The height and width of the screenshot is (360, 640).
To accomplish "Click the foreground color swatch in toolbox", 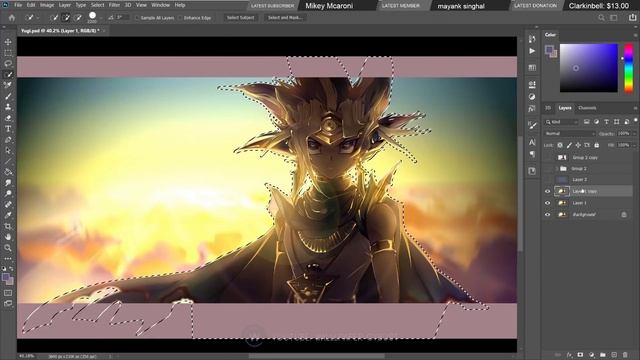I will coord(5,278).
